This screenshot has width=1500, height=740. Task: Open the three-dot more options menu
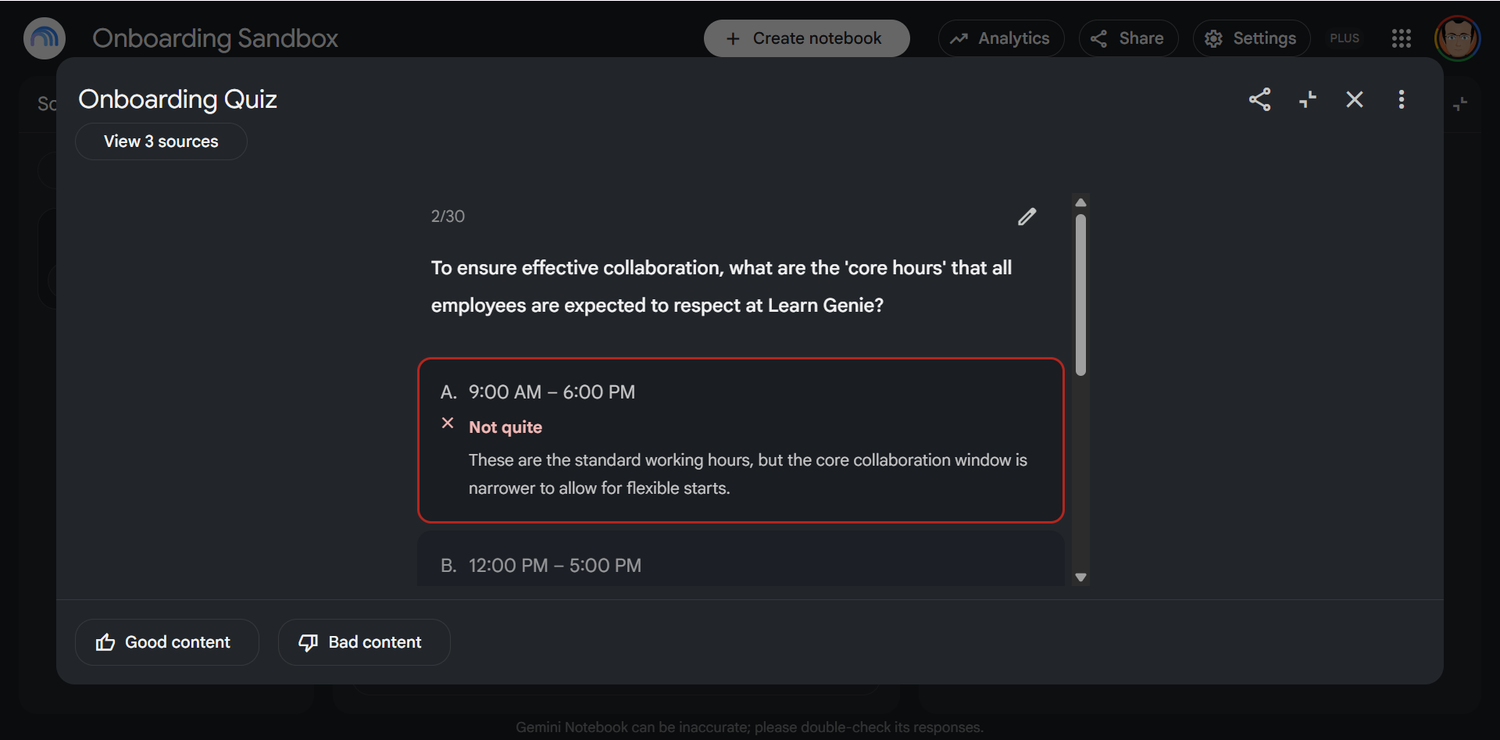[x=1402, y=99]
